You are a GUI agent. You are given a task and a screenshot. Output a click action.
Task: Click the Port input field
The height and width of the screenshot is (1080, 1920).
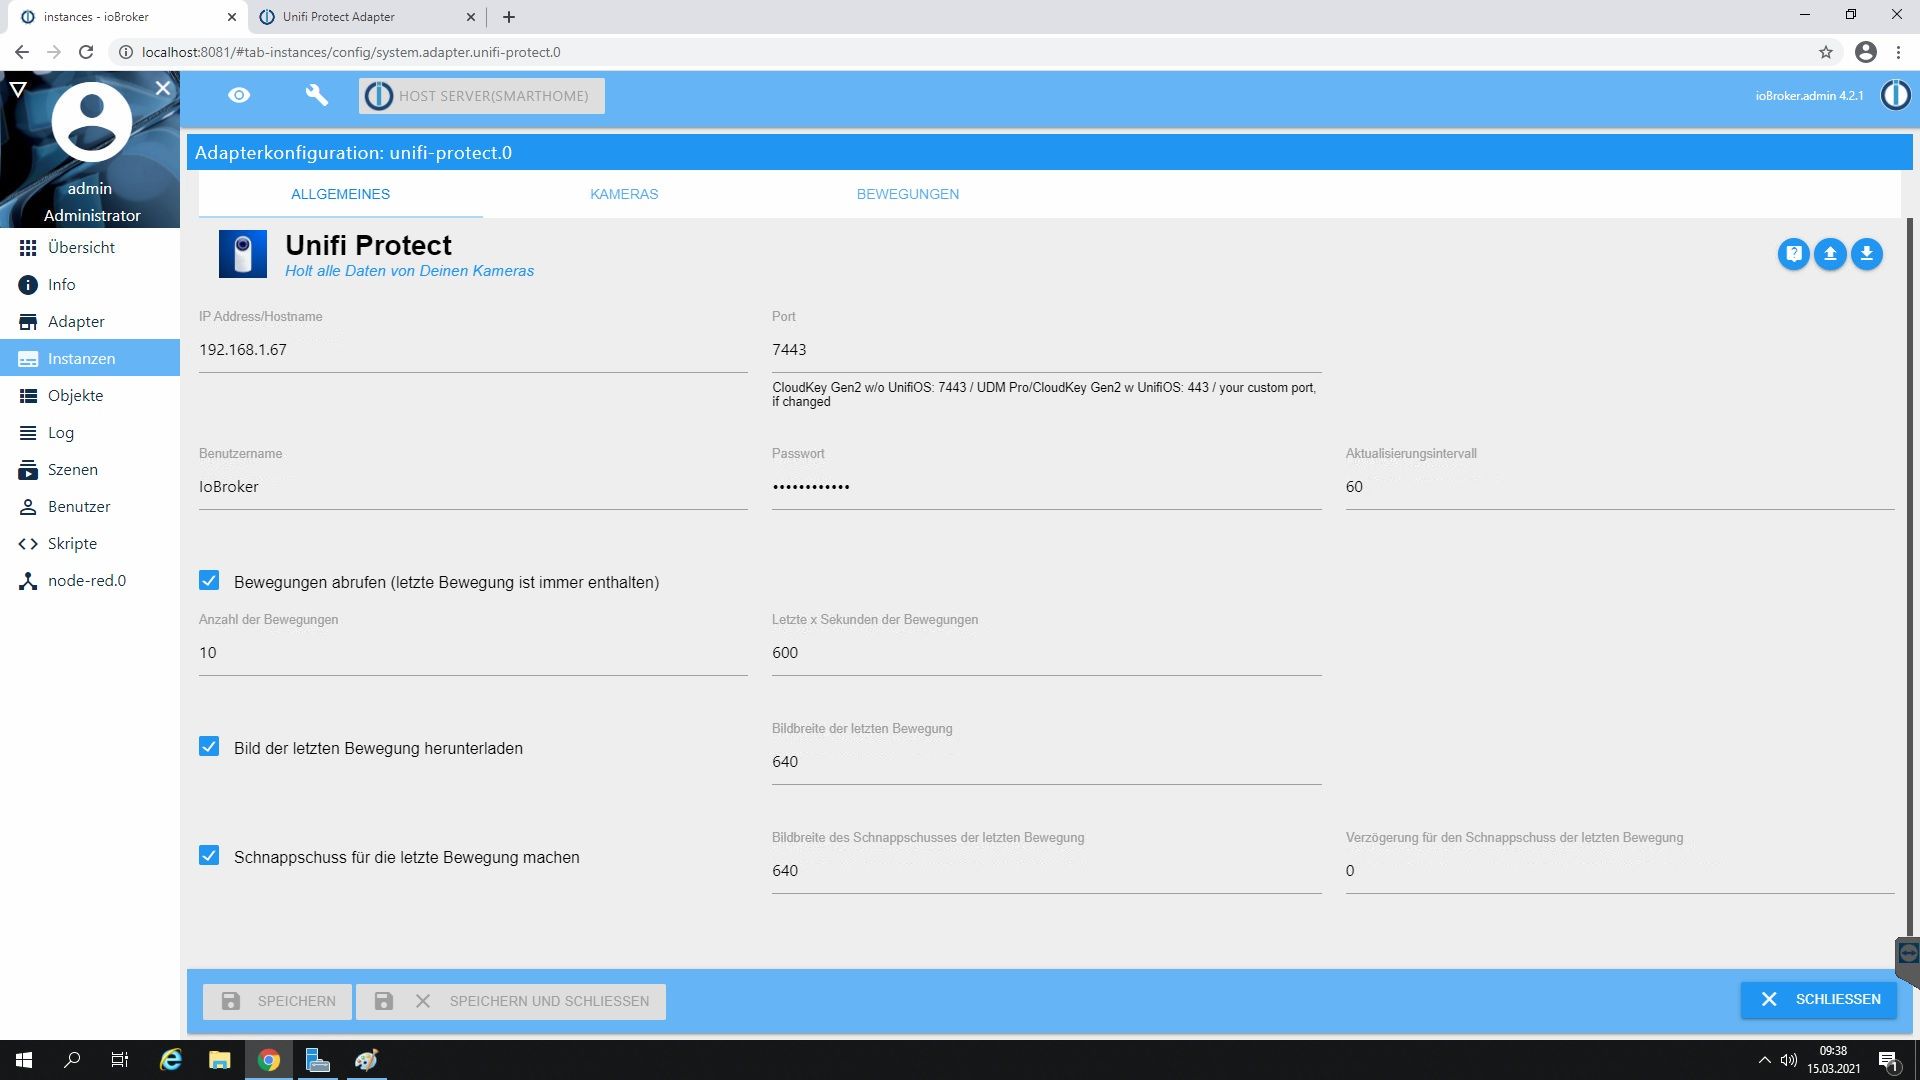coord(1046,350)
